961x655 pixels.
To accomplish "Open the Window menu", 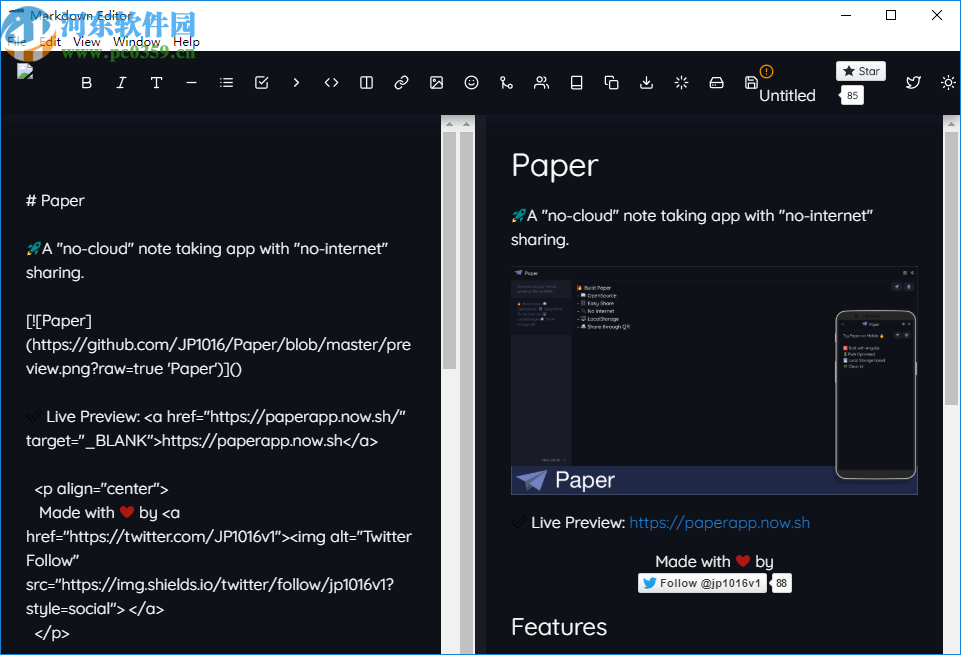I will click(x=136, y=41).
